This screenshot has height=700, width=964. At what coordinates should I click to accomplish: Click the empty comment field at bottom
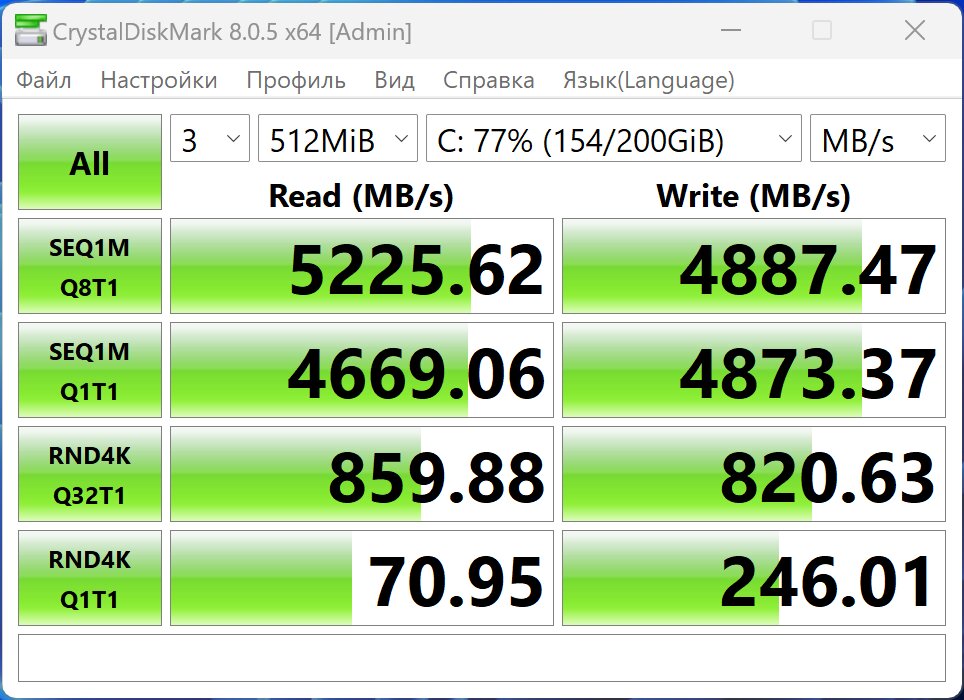tap(482, 658)
